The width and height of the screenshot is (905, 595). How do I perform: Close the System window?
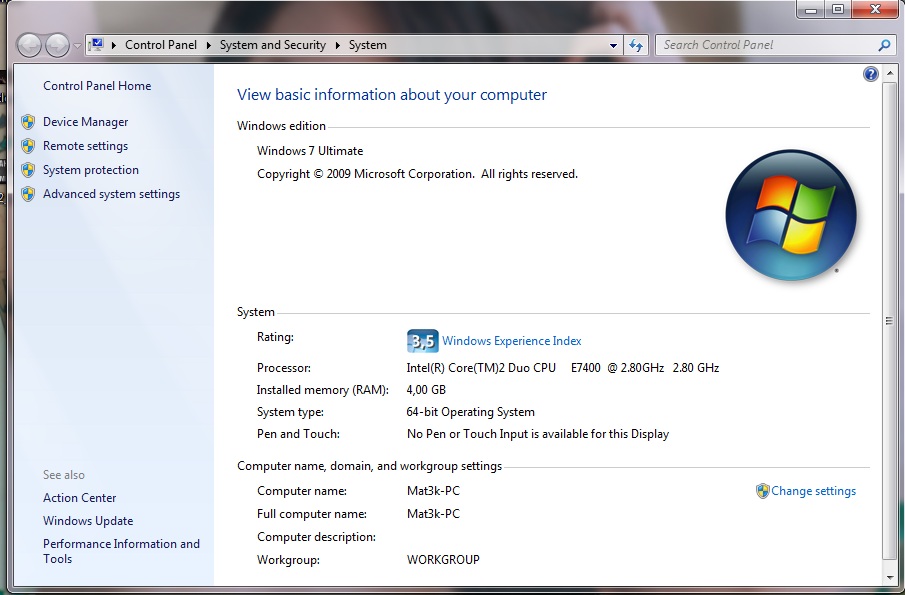tap(875, 9)
